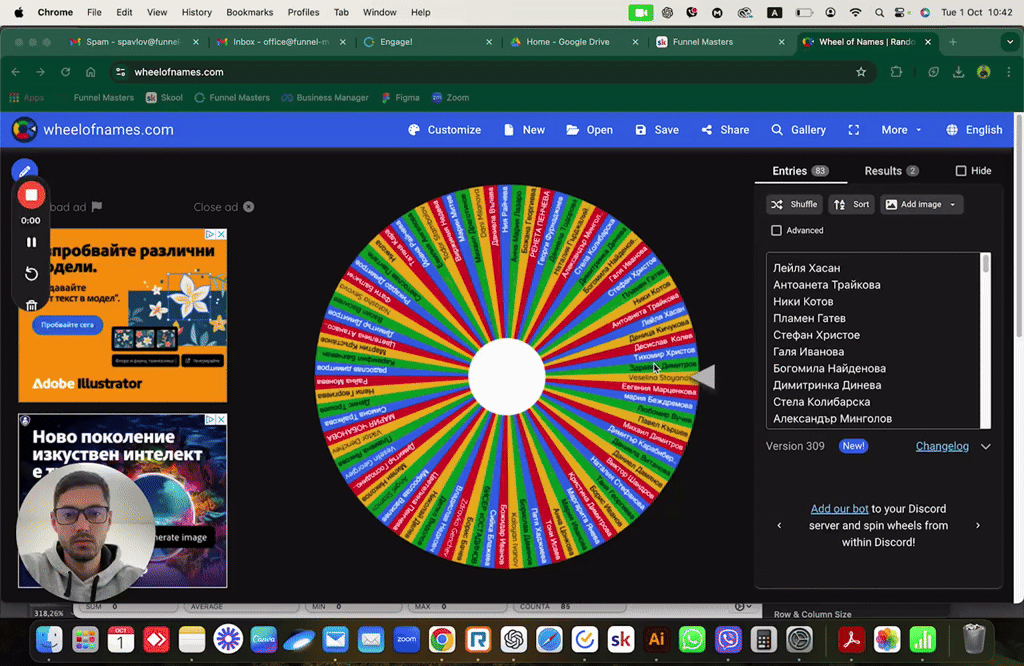The image size is (1024, 666).
Task: Enable the Advanced checkbox
Action: (x=776, y=230)
